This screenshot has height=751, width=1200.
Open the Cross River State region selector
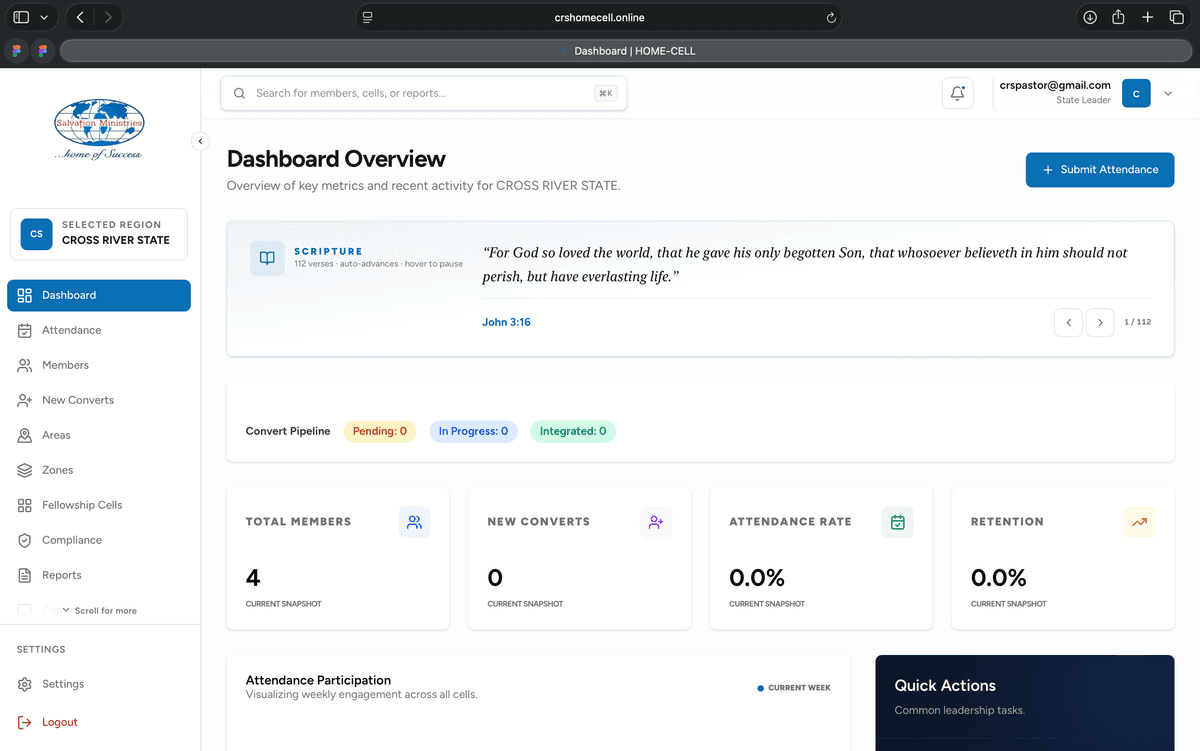coord(99,234)
